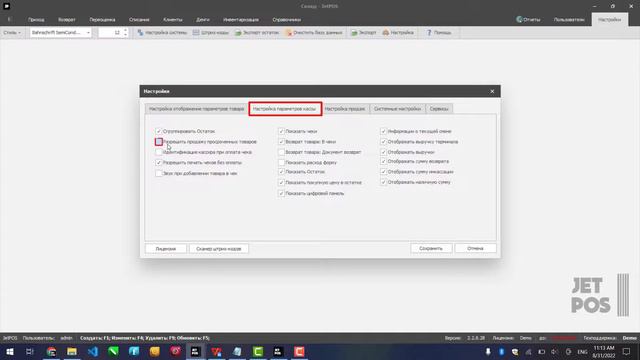Viewport: 640px width, 360px height.
Task: Toggle Показать Остаток checkbox
Action: click(x=281, y=172)
